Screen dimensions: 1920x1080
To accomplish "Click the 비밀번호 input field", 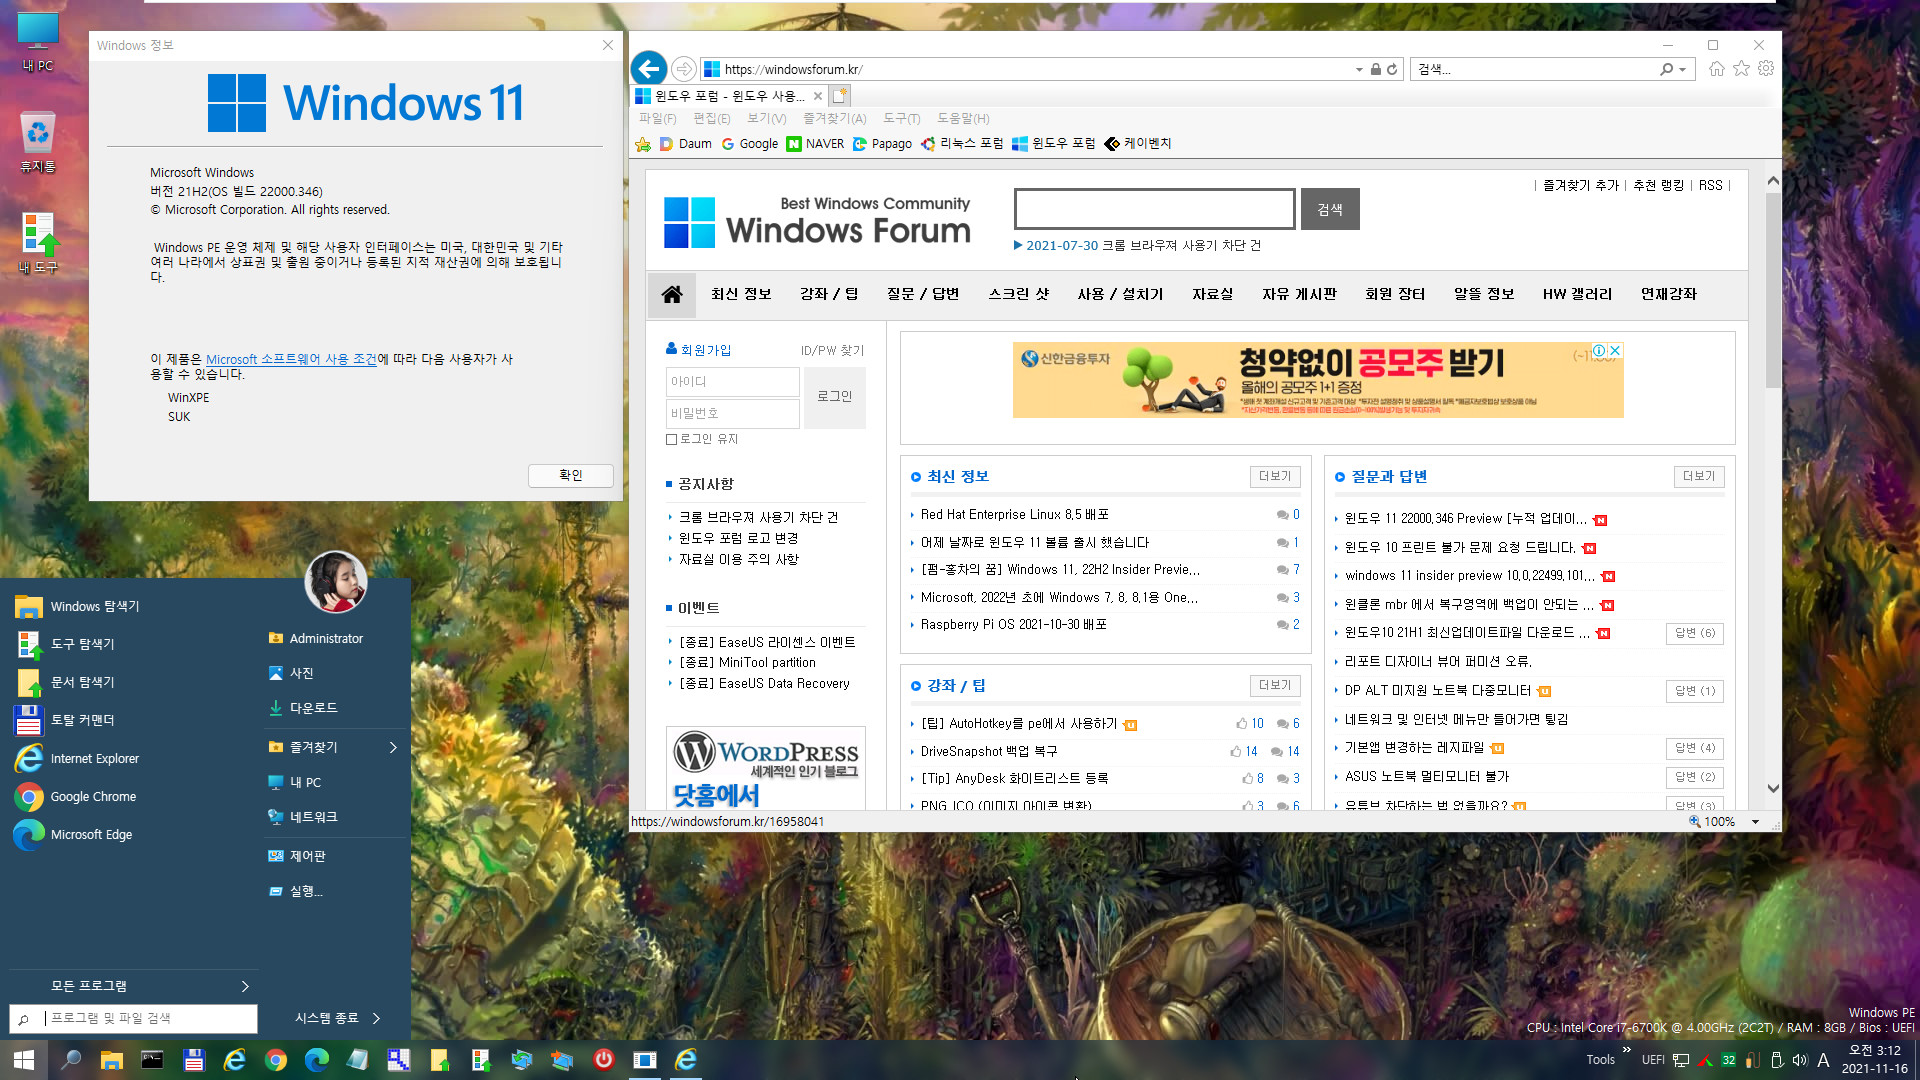I will click(x=732, y=413).
